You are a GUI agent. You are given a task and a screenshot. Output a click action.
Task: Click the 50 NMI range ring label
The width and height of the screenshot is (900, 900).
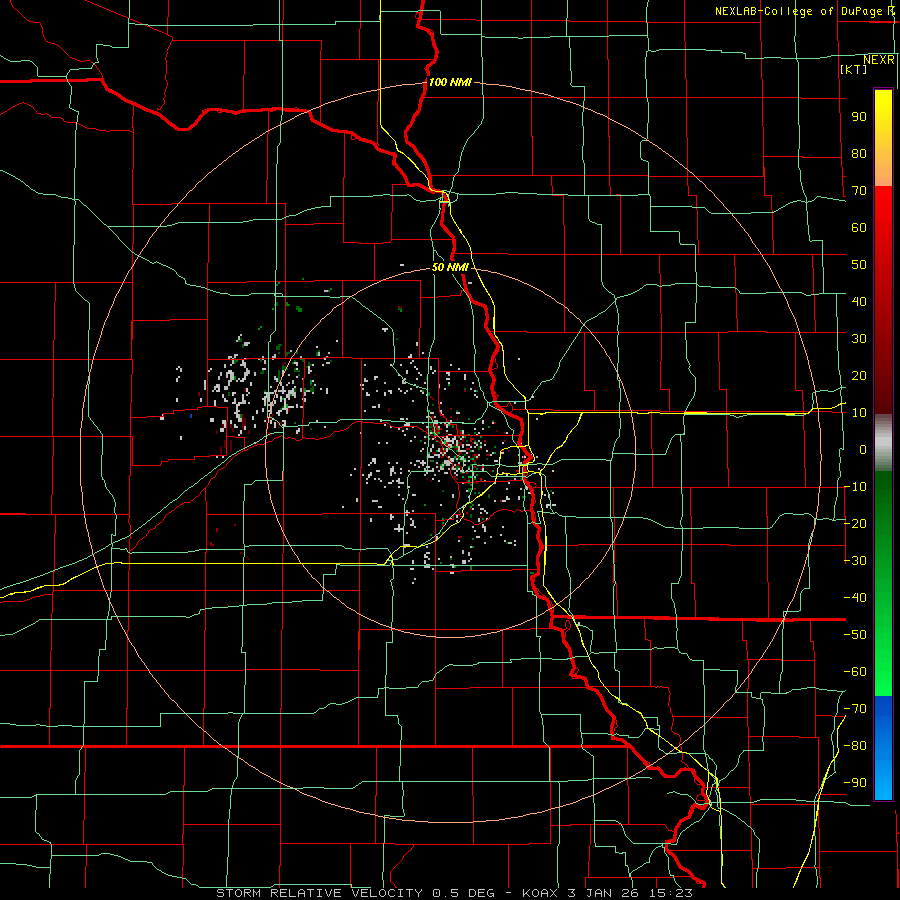pos(450,267)
